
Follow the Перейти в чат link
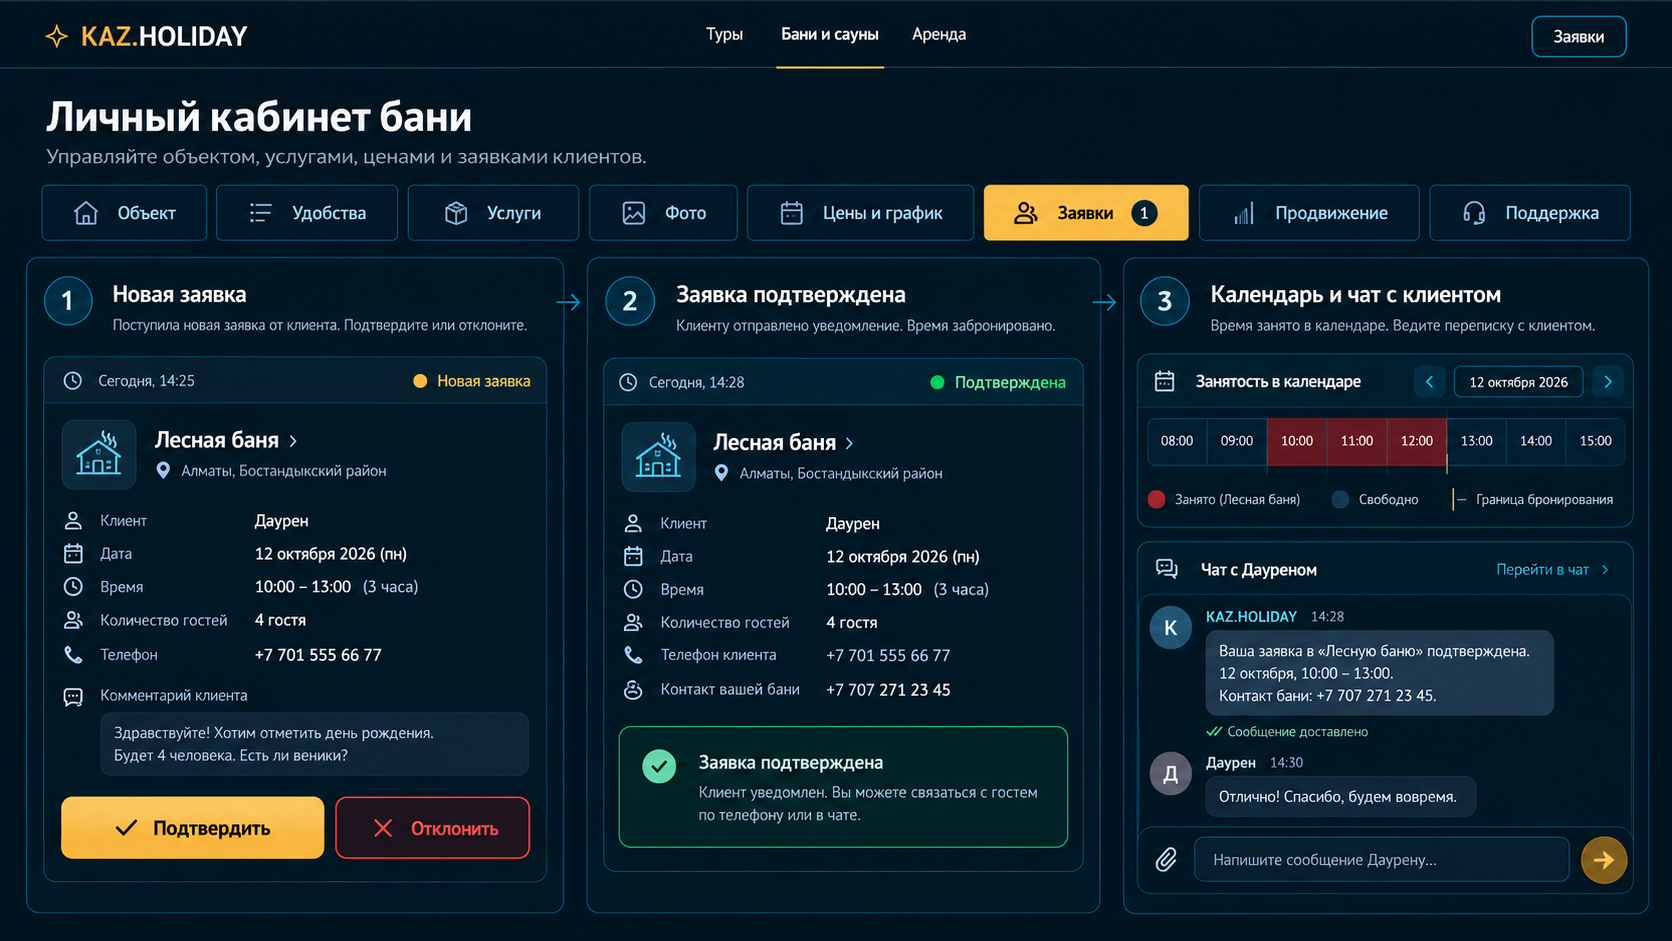tap(1552, 570)
